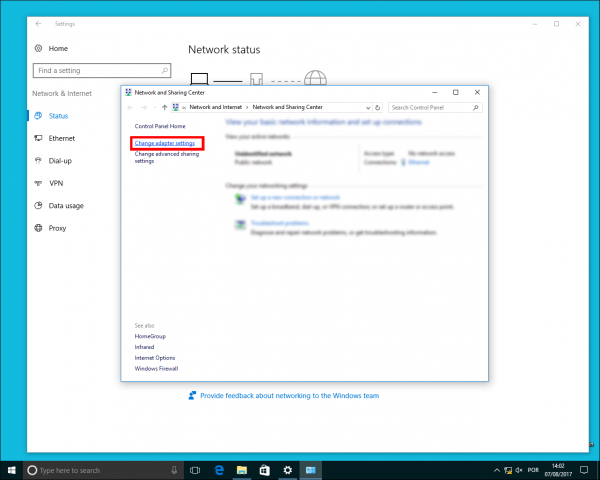Screen dimensions: 600x480
Task: Click the address bar location icon
Action: point(176,108)
